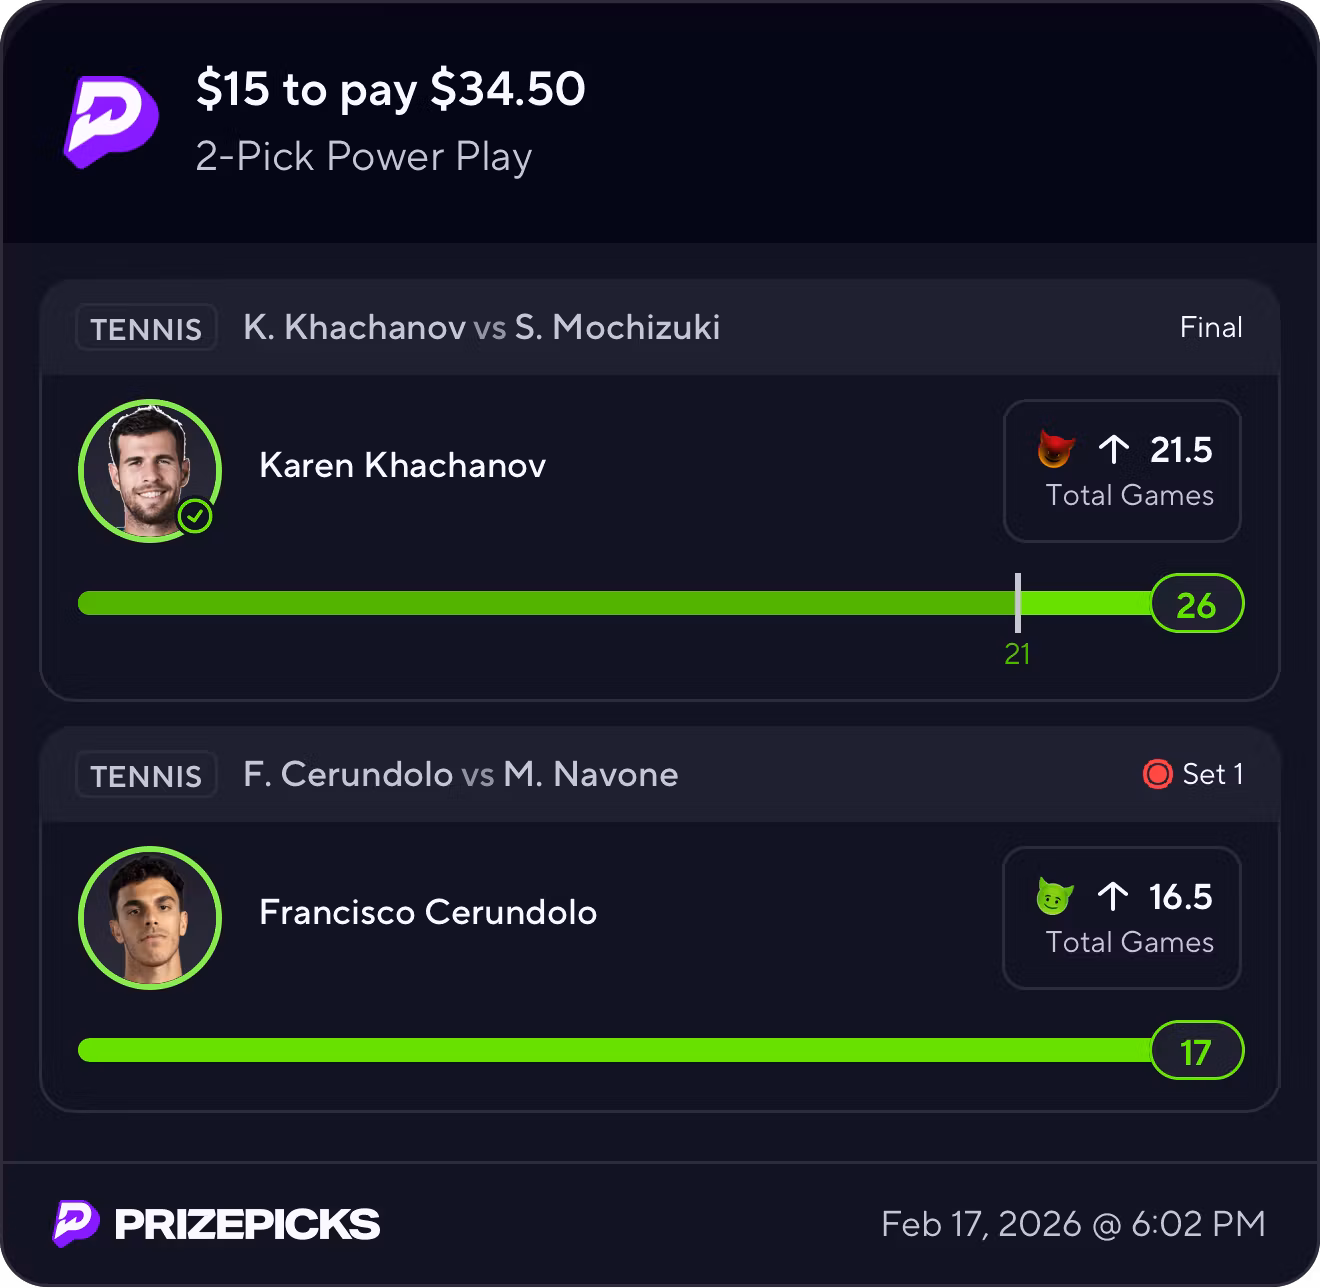1320x1288 pixels.
Task: Click the 26 result bubble on progress bar
Action: pos(1196,604)
